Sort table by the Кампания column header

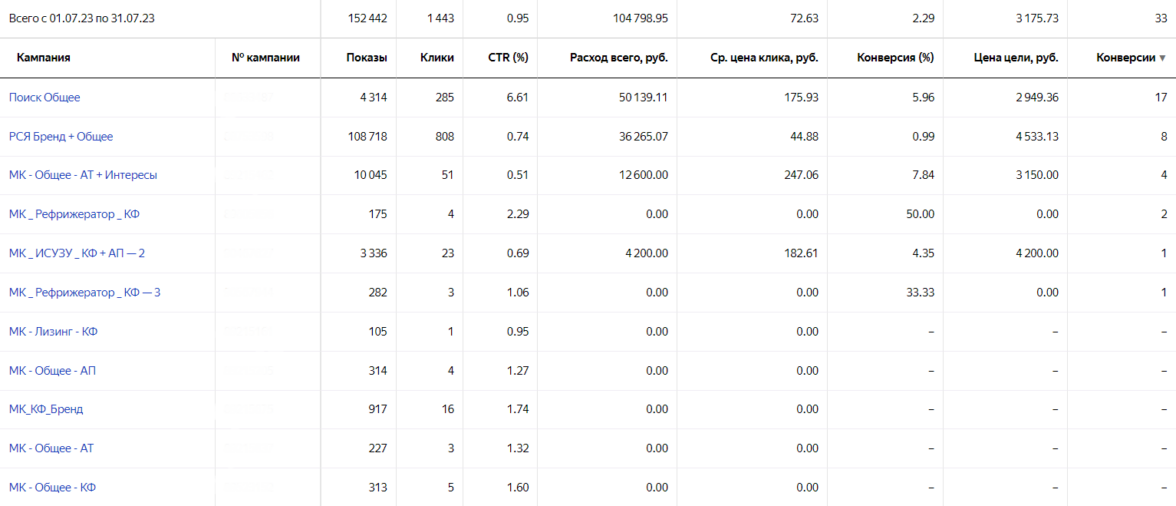point(43,58)
